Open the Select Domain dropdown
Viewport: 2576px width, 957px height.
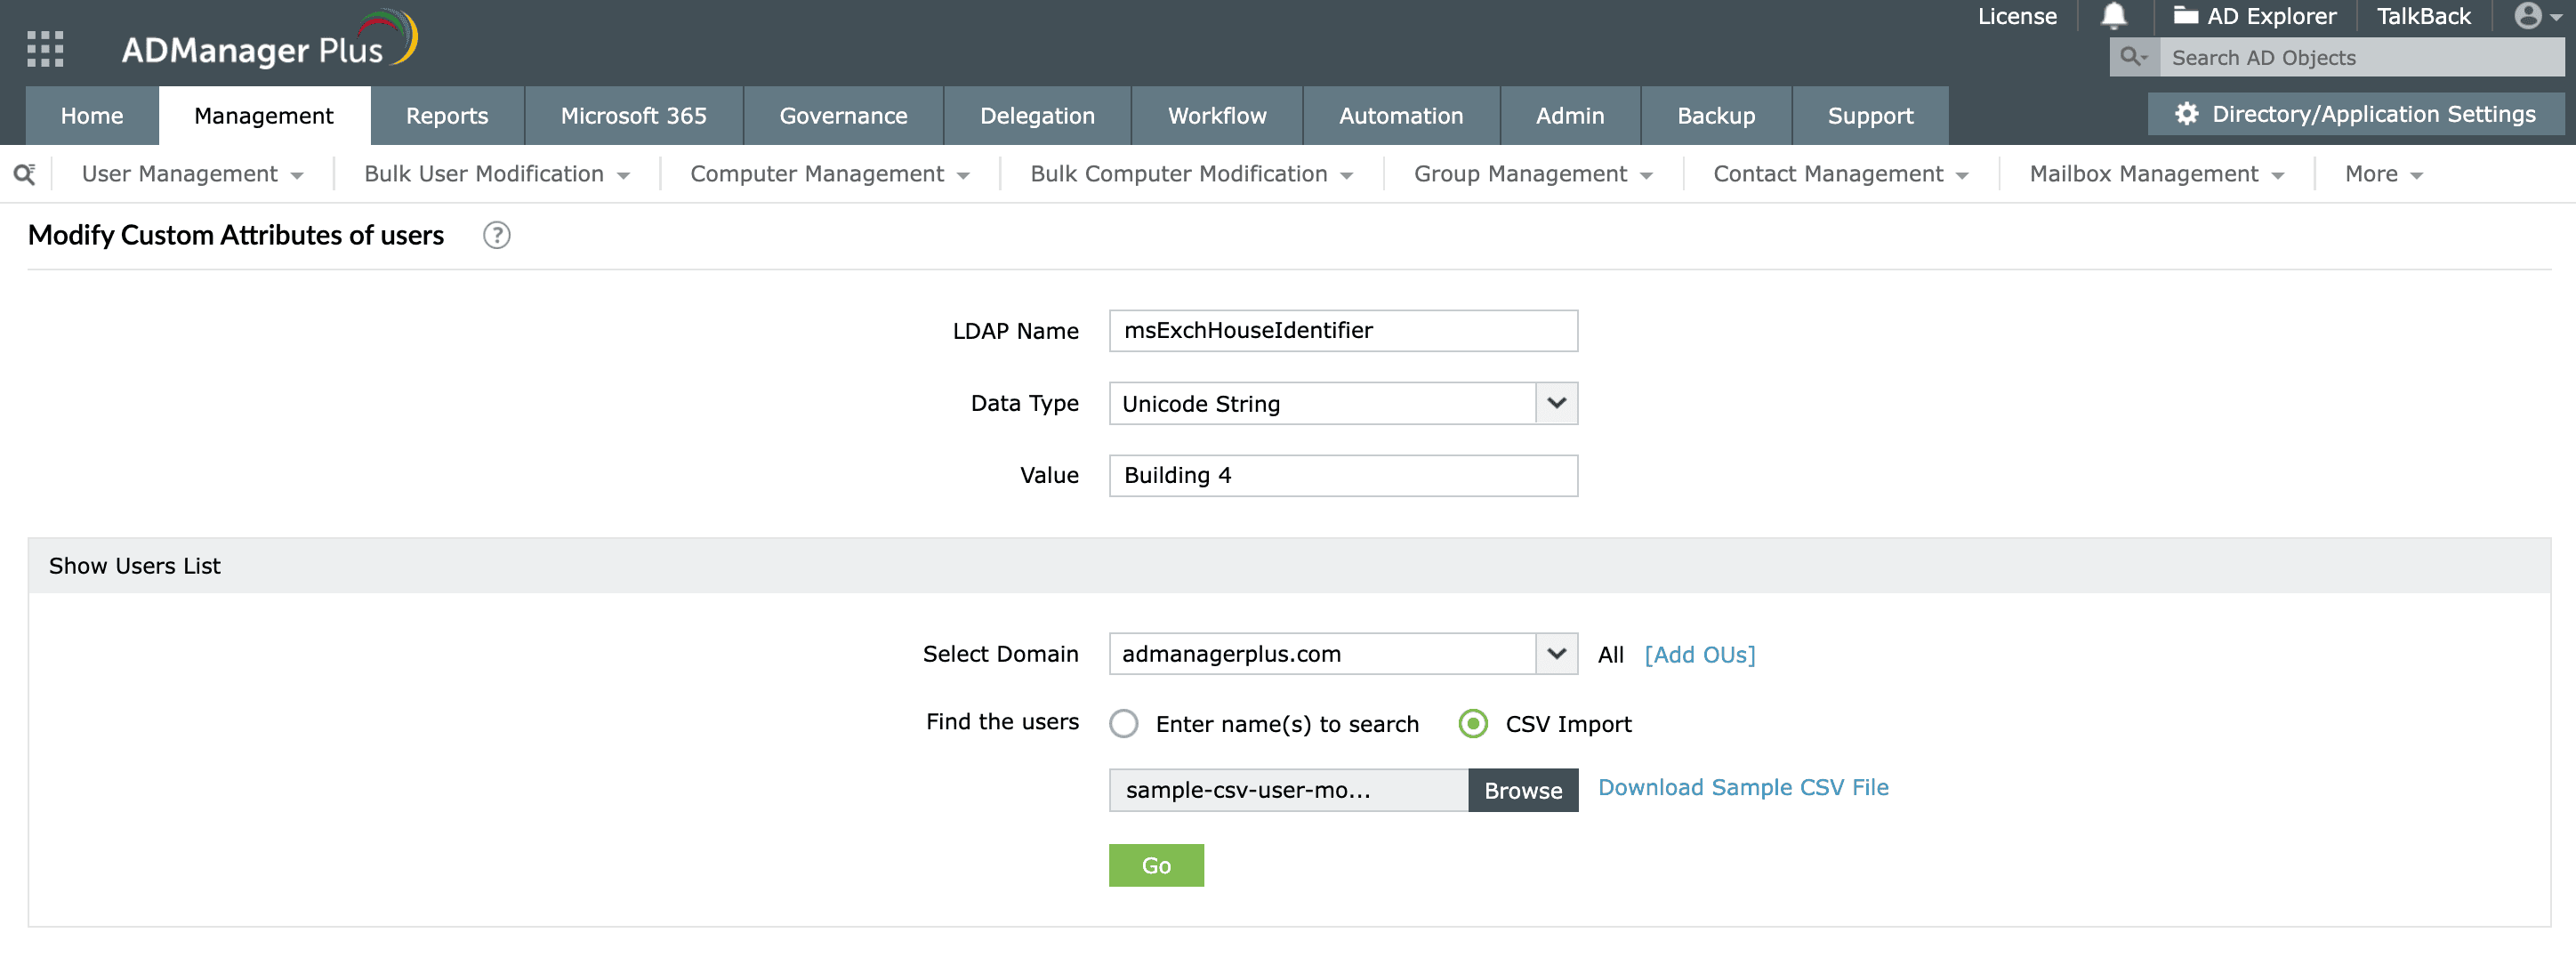coord(1556,654)
